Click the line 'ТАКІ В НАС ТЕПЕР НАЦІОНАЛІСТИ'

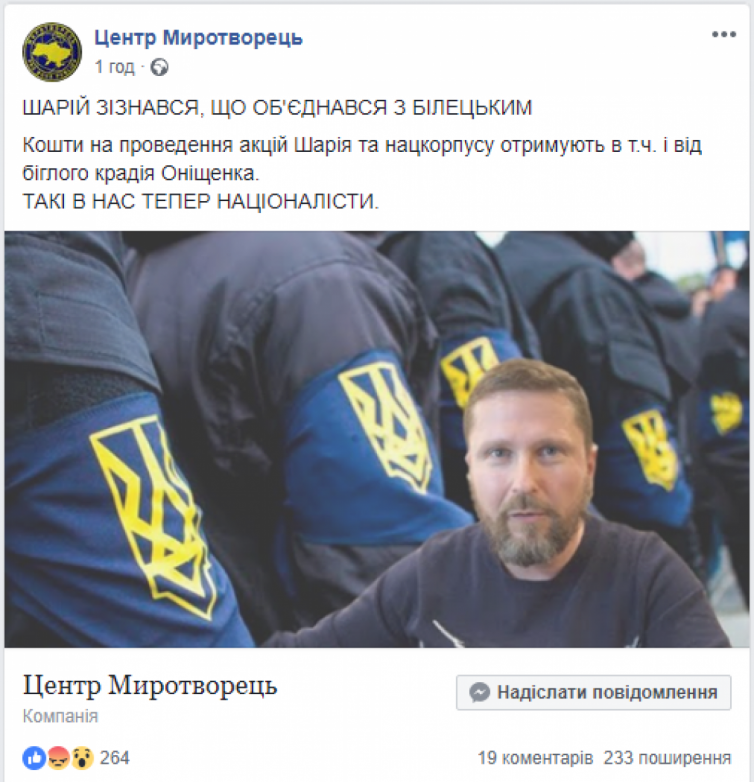[201, 201]
